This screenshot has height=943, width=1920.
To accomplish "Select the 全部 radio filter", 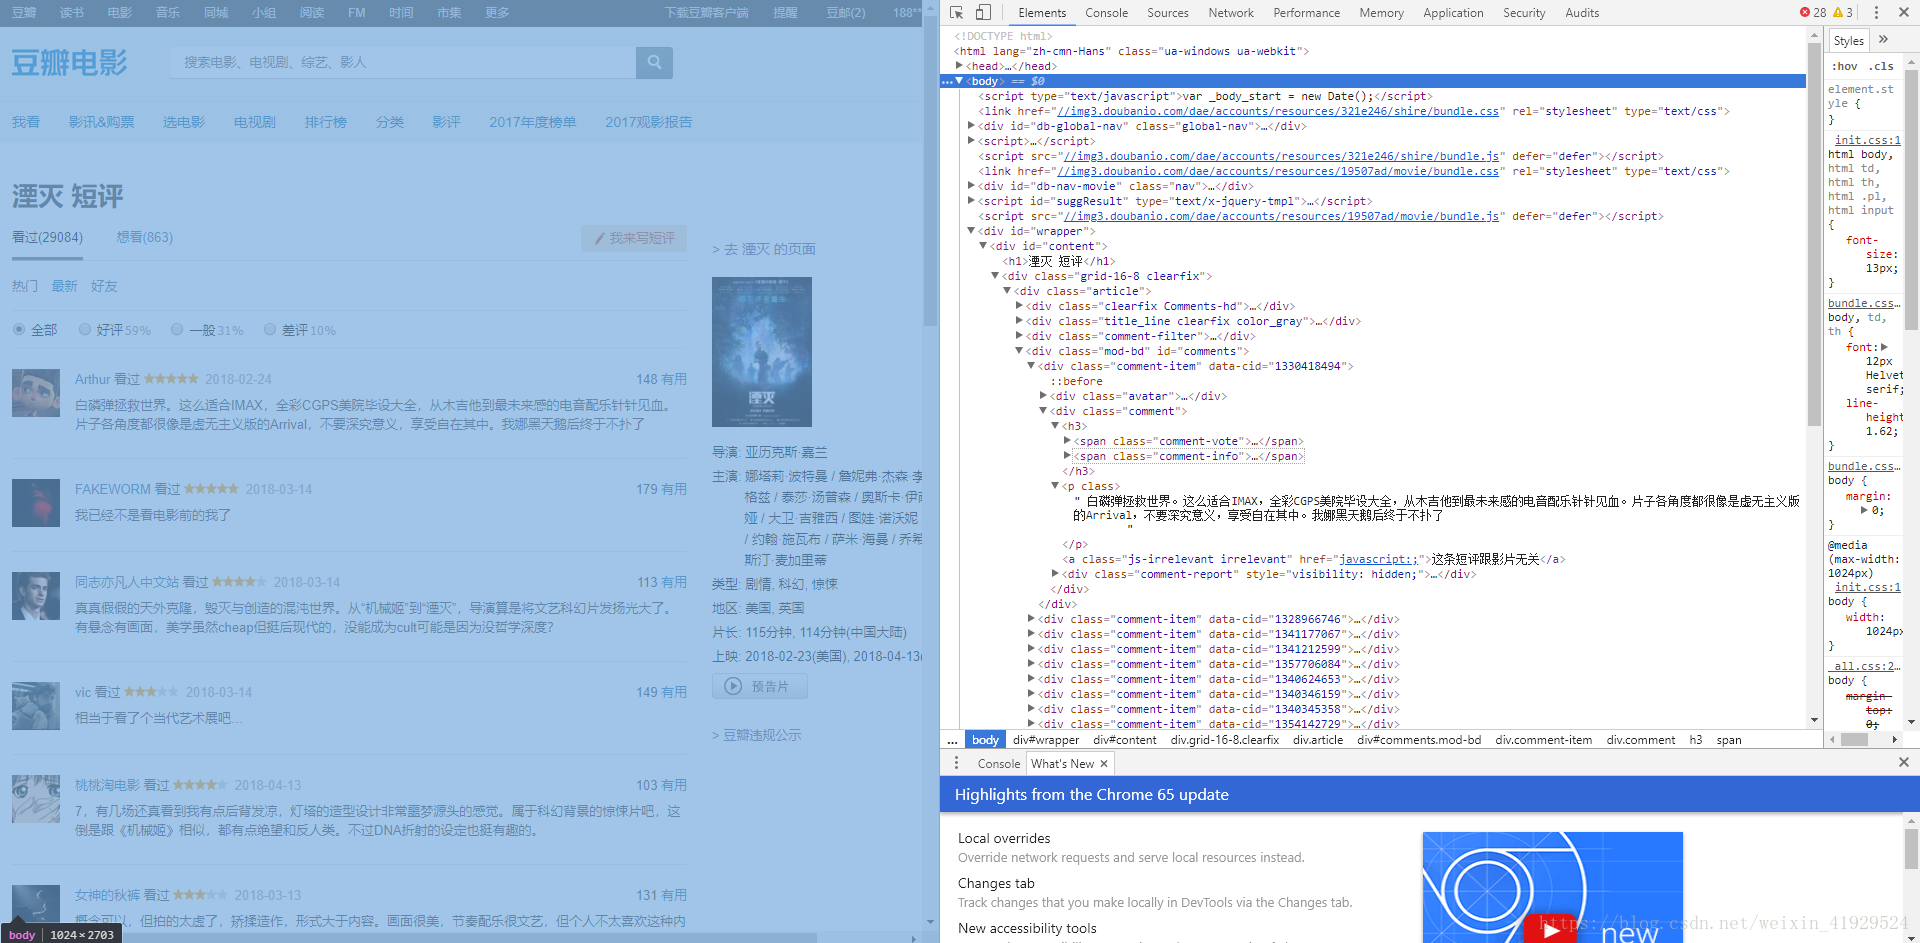I will (19, 329).
